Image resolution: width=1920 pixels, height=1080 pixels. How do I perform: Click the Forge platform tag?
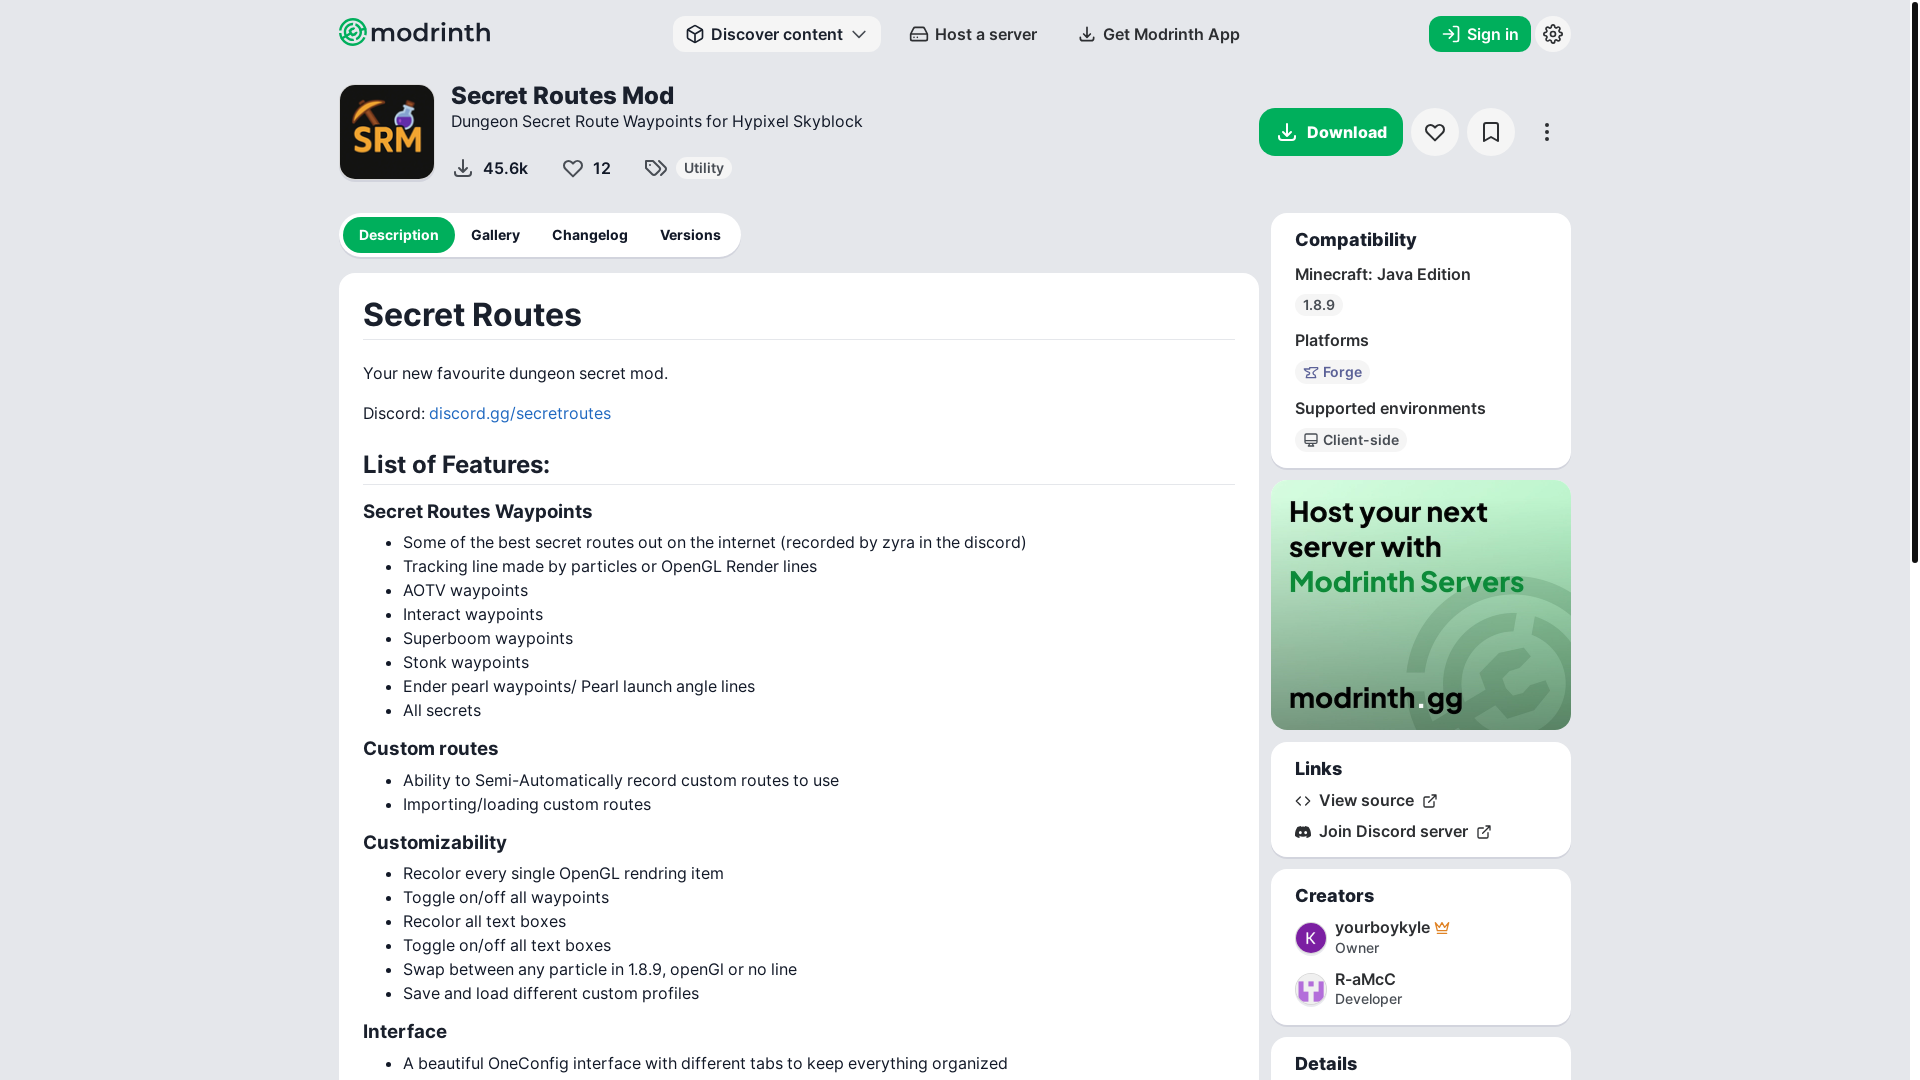click(x=1332, y=372)
